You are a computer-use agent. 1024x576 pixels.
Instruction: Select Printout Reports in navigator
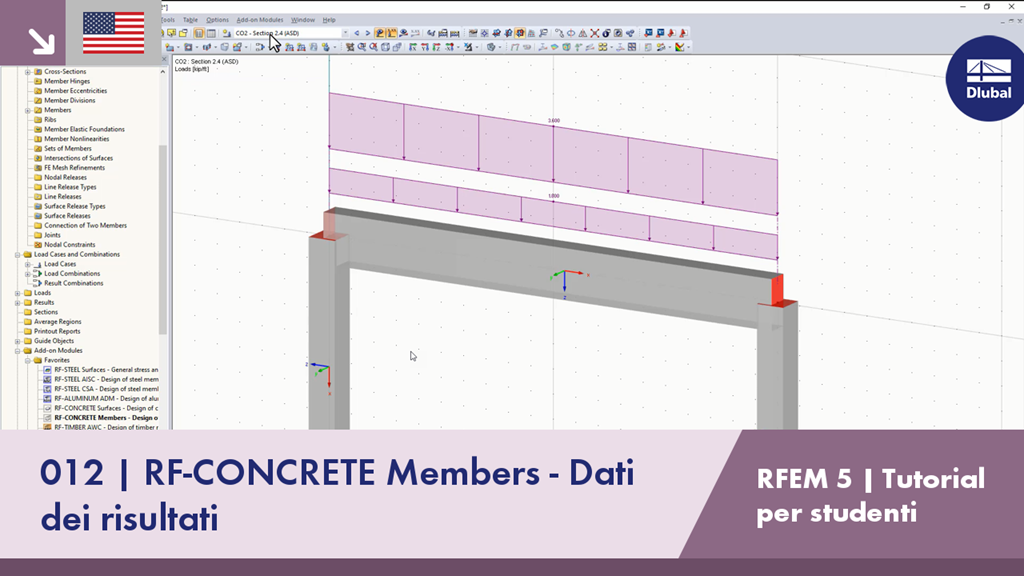57,332
